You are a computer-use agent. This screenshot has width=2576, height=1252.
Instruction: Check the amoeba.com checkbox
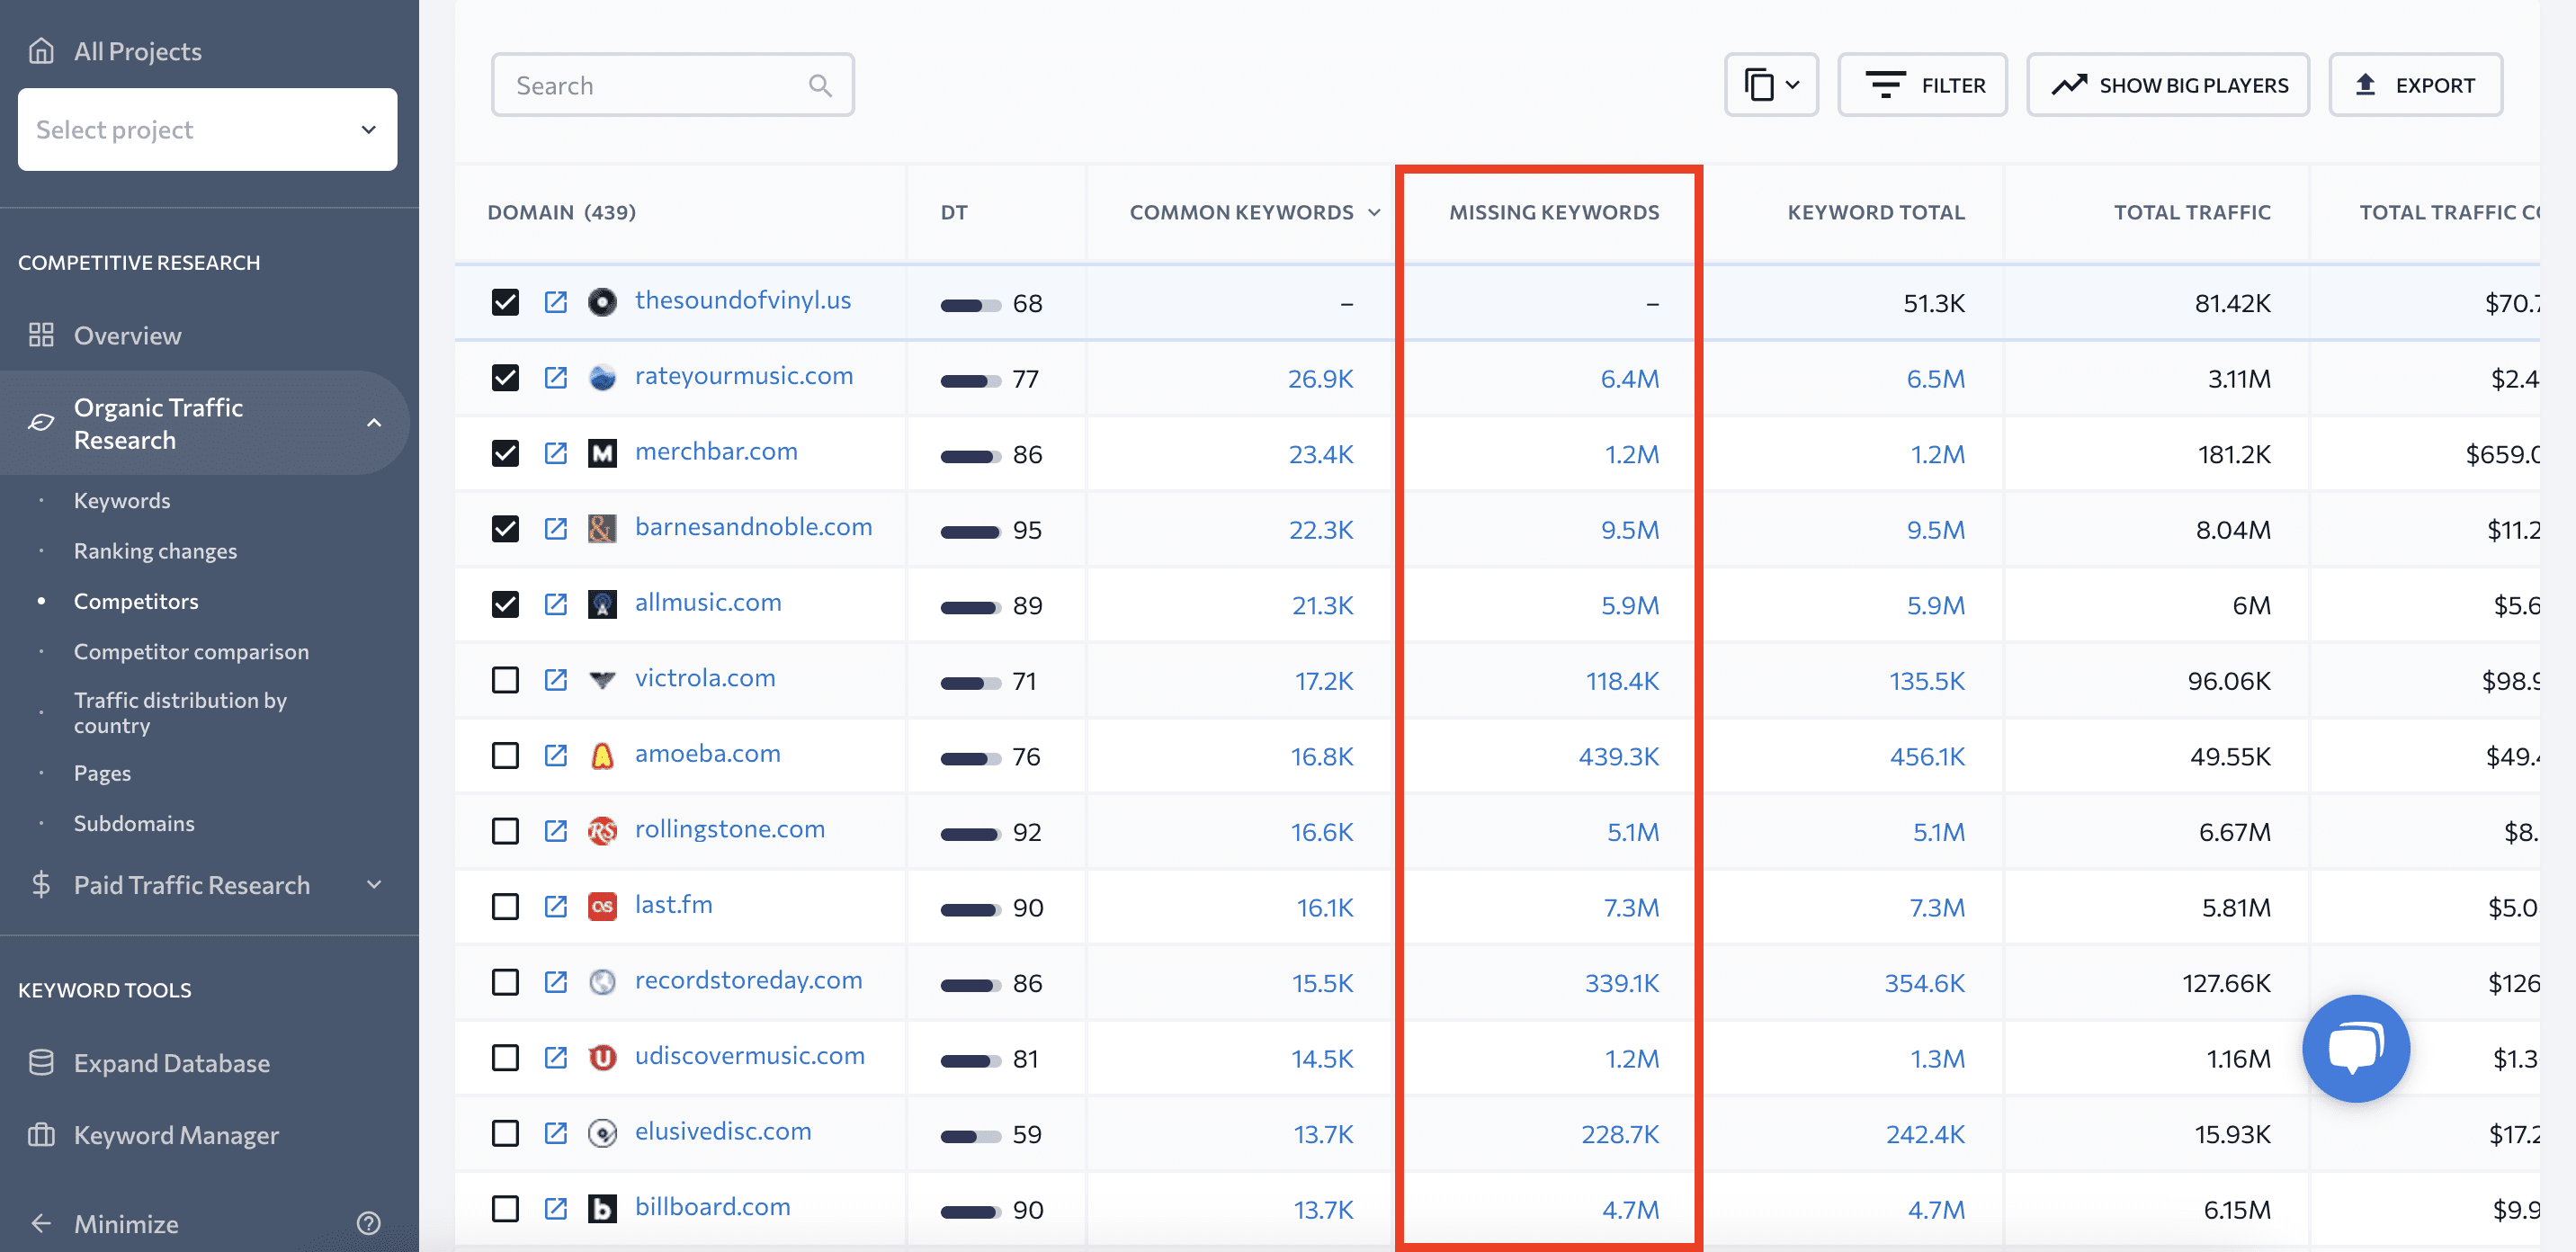(506, 755)
